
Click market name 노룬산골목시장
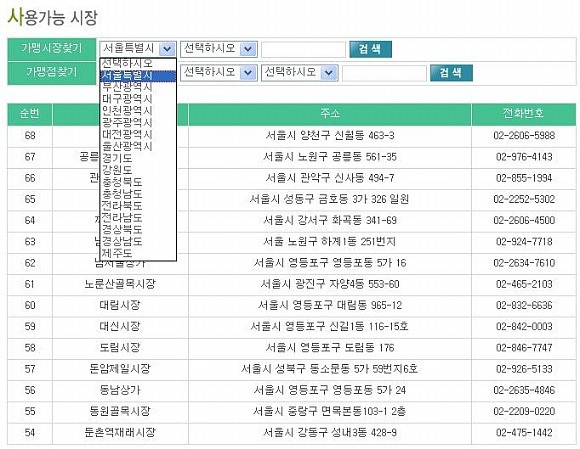tap(120, 284)
